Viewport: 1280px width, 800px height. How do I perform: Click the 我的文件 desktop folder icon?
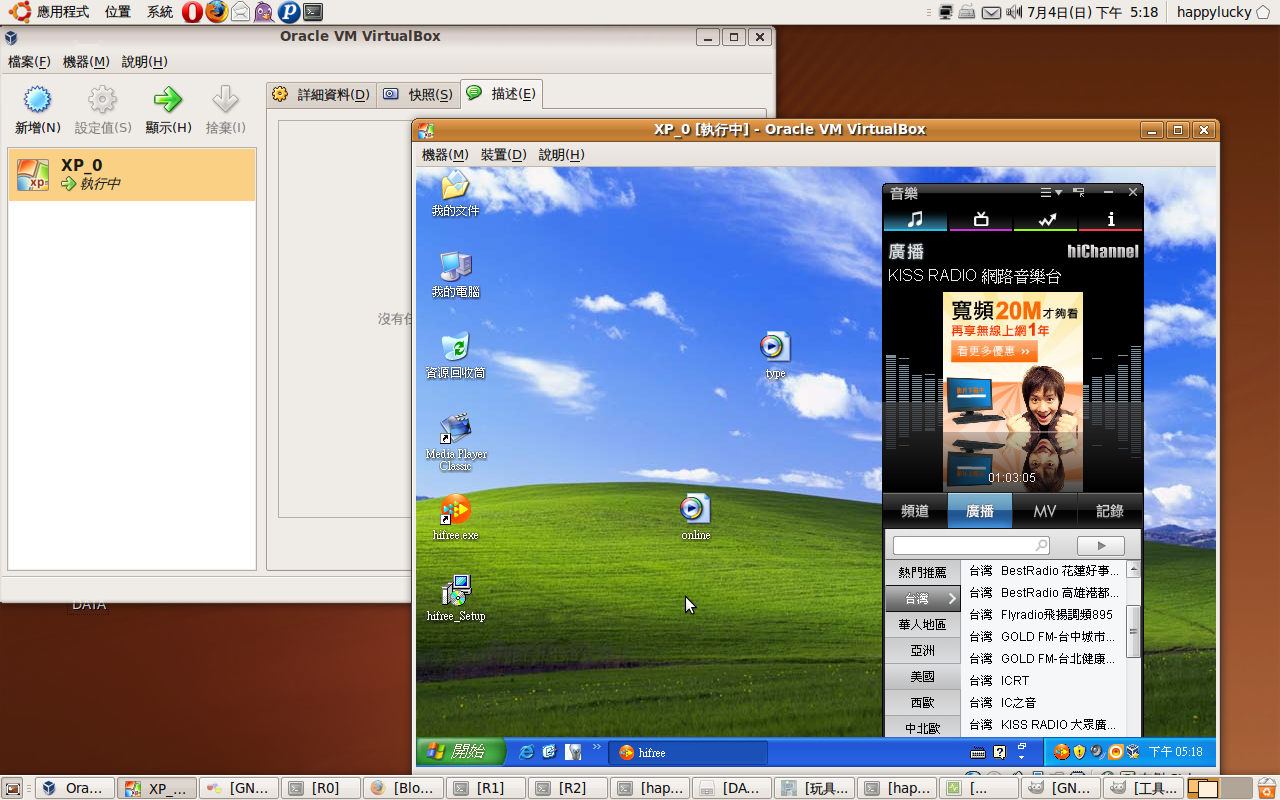pos(455,185)
